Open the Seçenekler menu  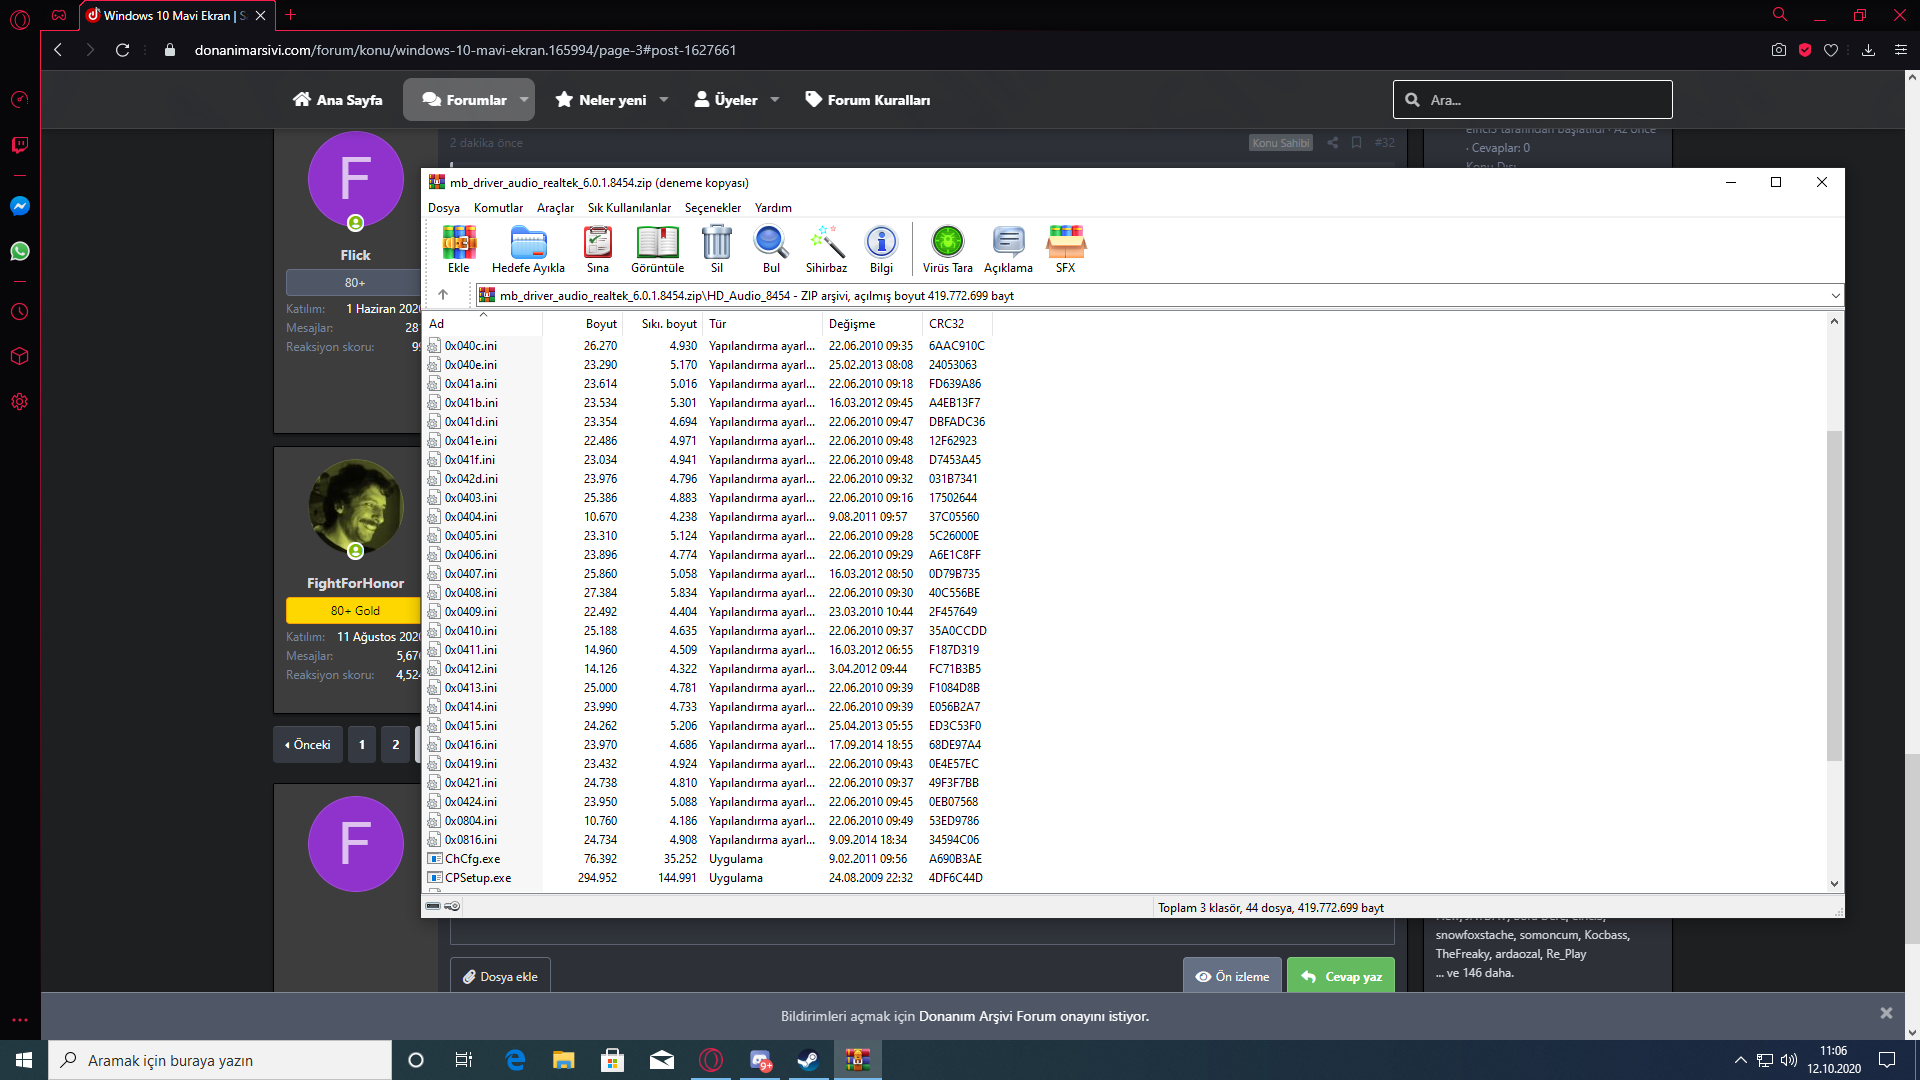(x=713, y=208)
